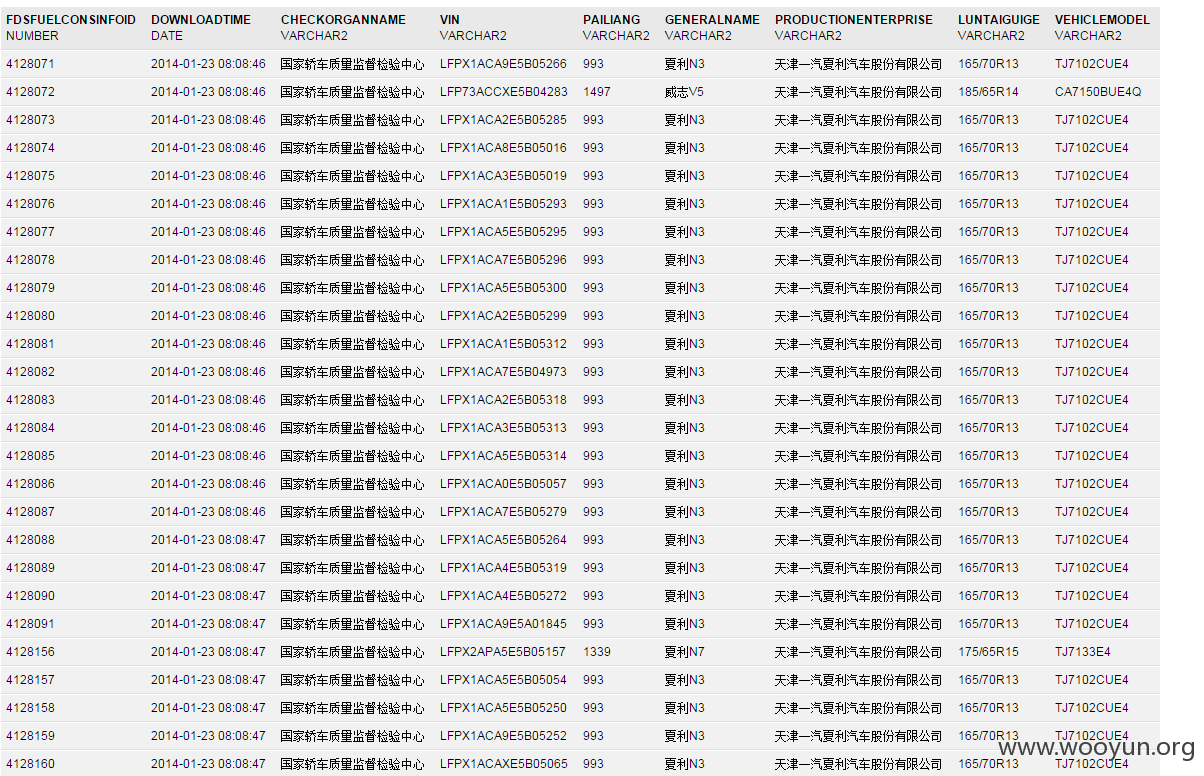
Task: Click VIN LFPX1ACA1E5B05293
Action: (503, 204)
